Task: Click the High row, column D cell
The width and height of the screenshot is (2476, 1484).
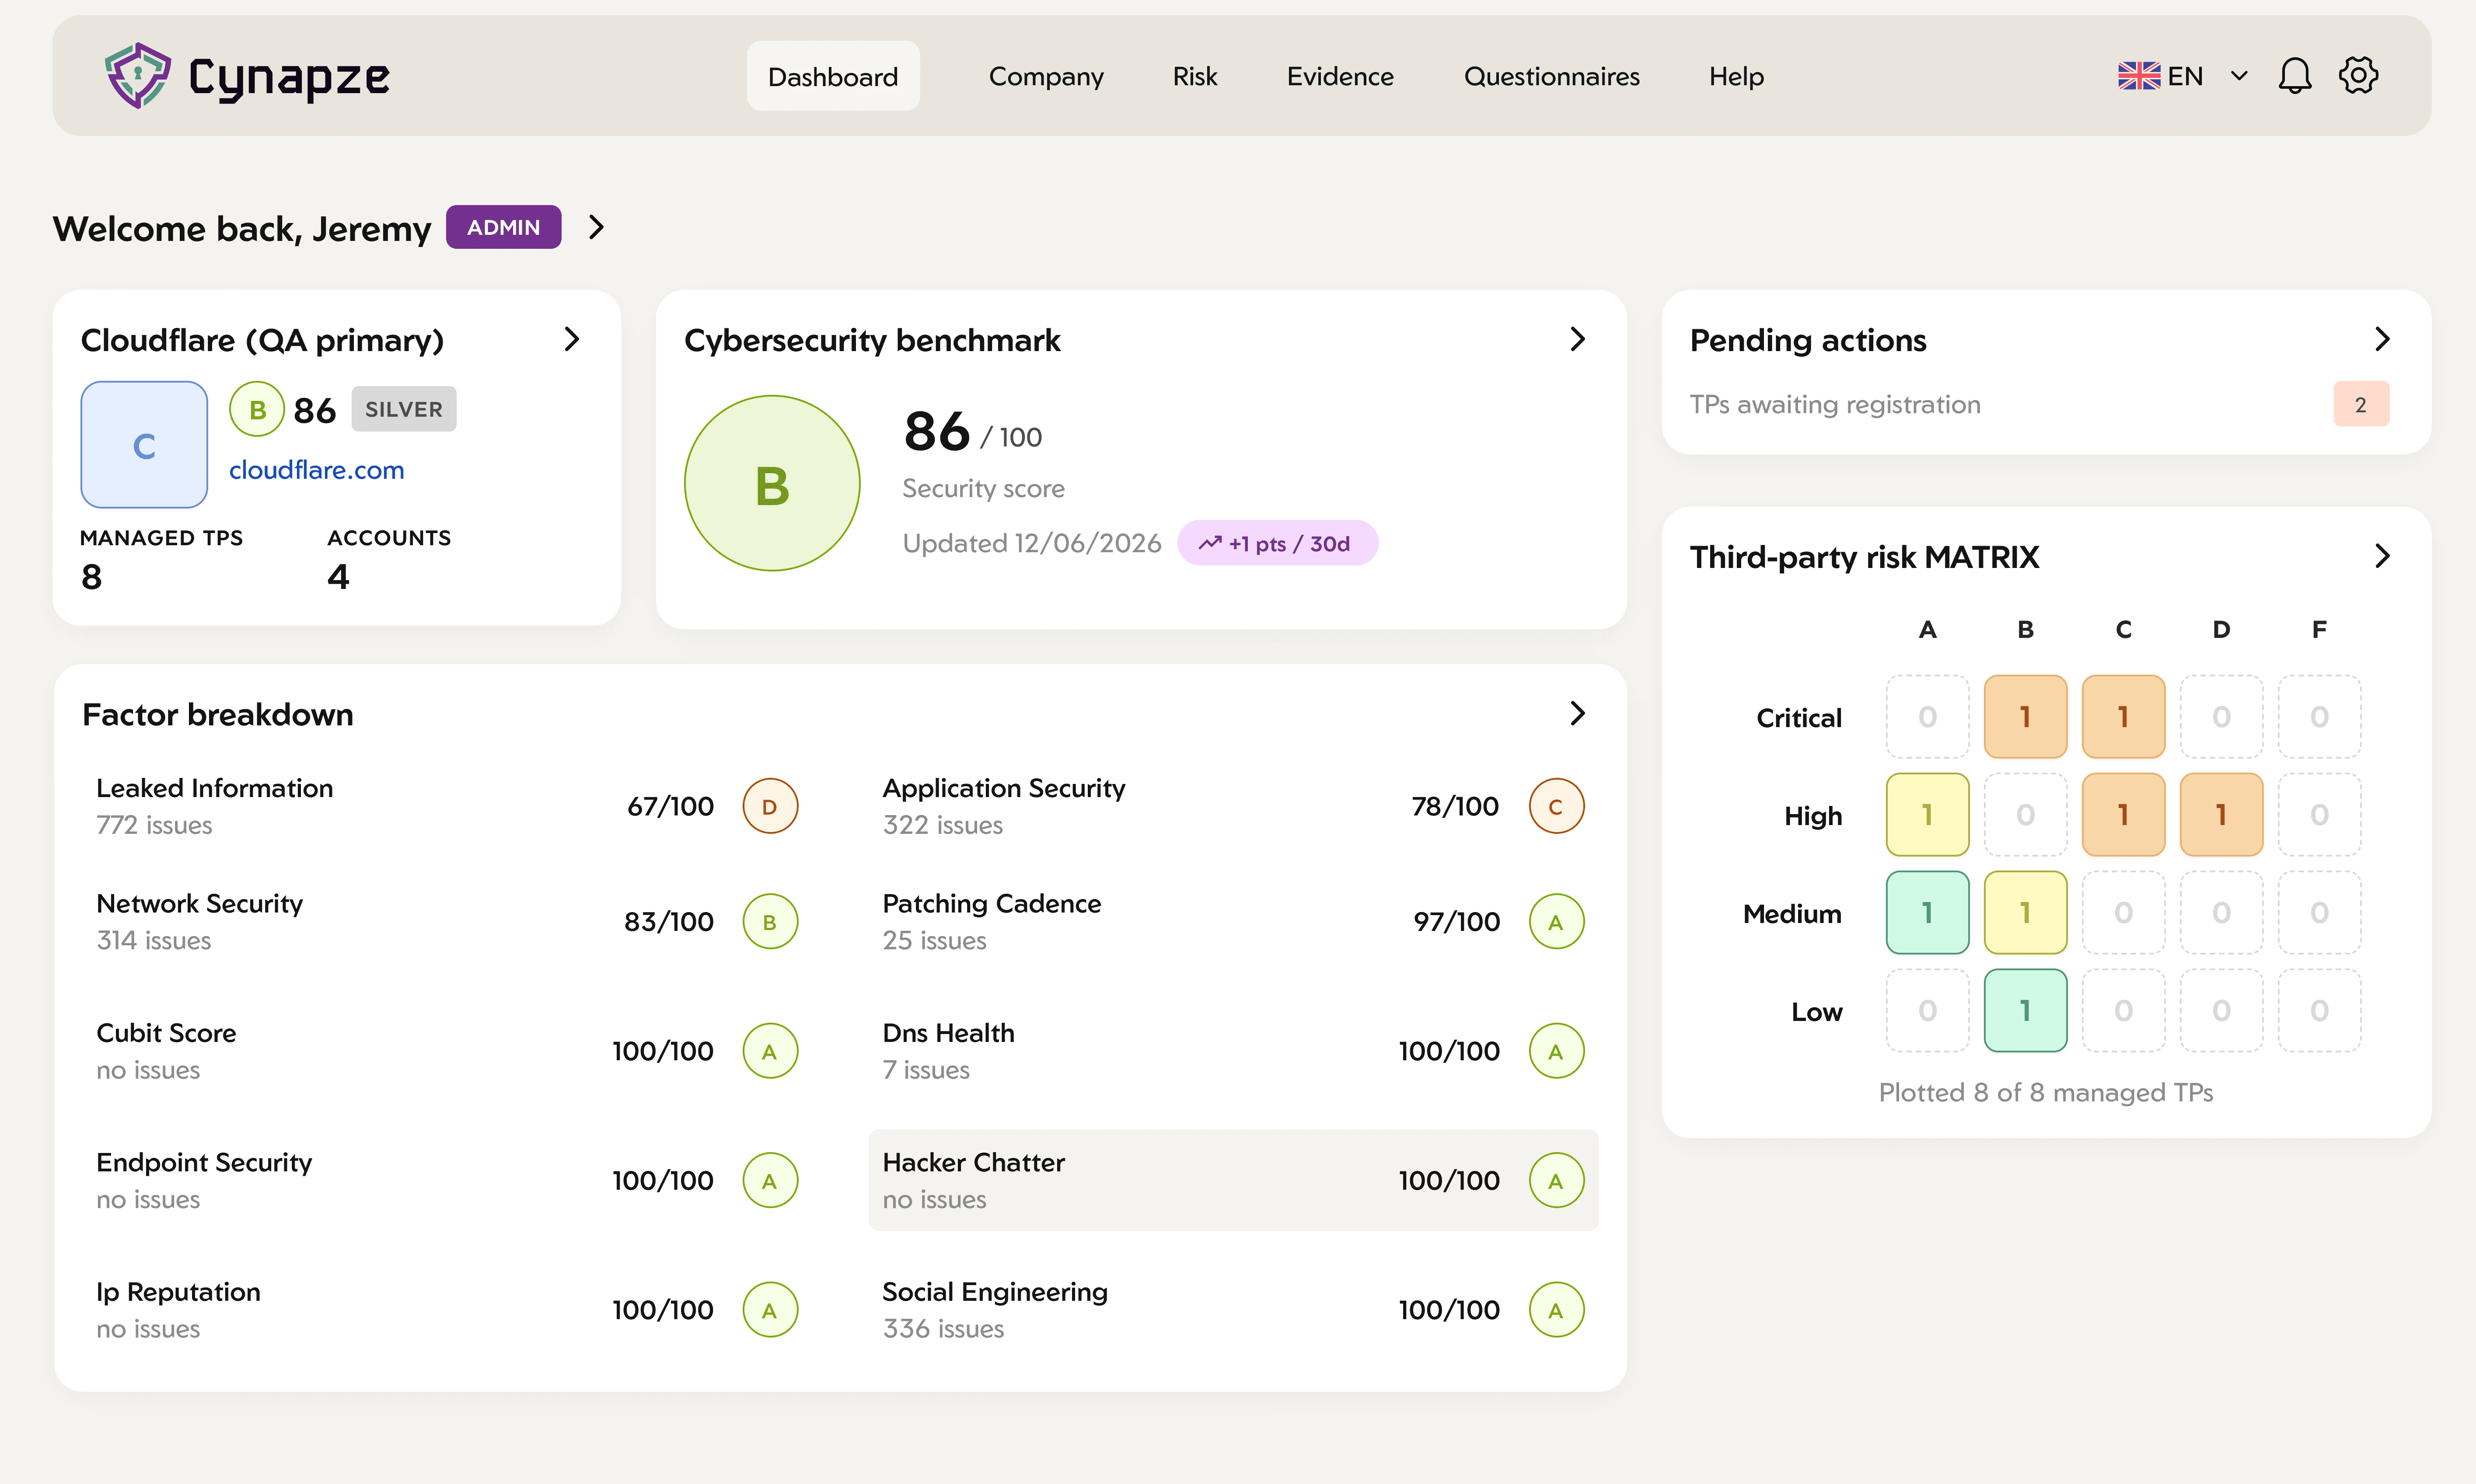Action: tap(2221, 814)
